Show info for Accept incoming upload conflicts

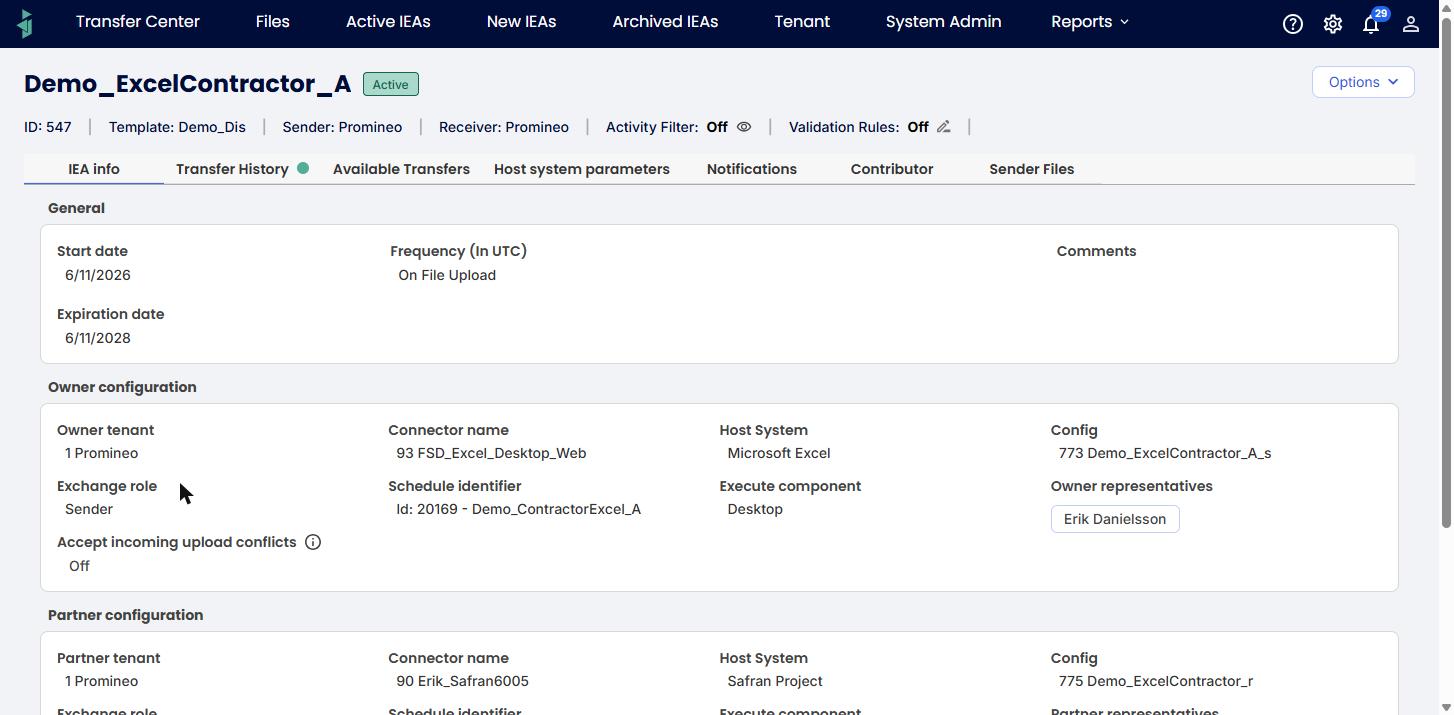[313, 542]
